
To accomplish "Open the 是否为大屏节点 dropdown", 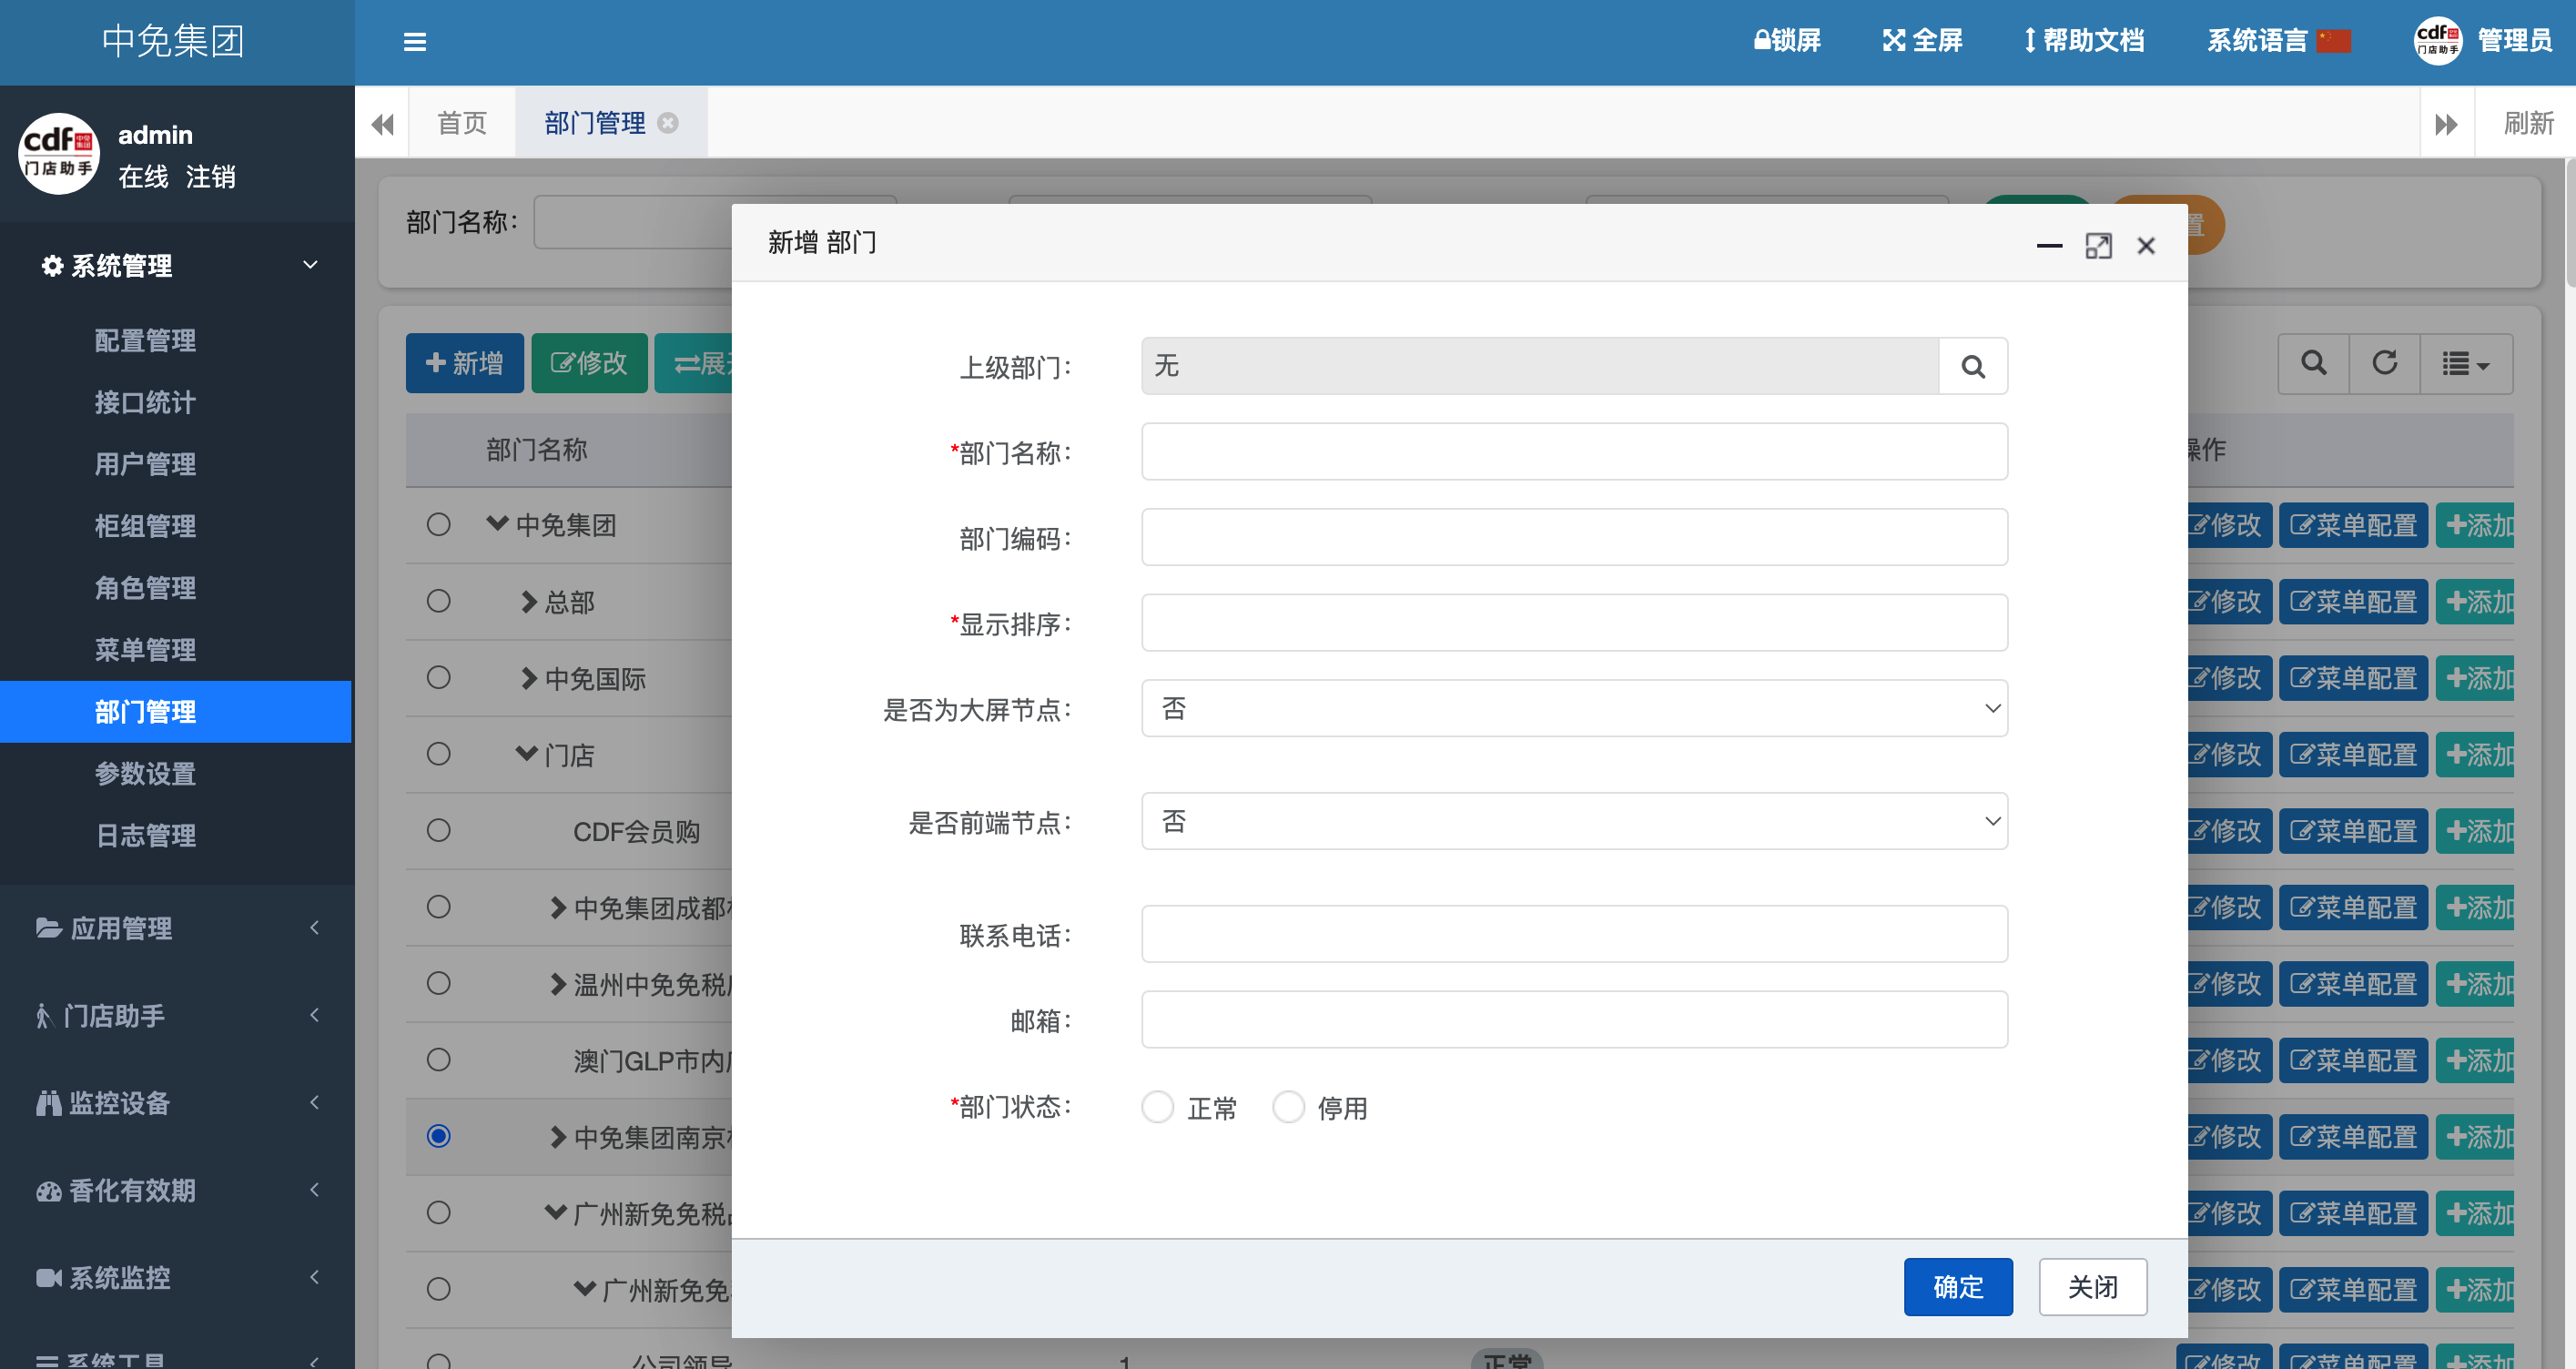I will pyautogui.click(x=1573, y=708).
